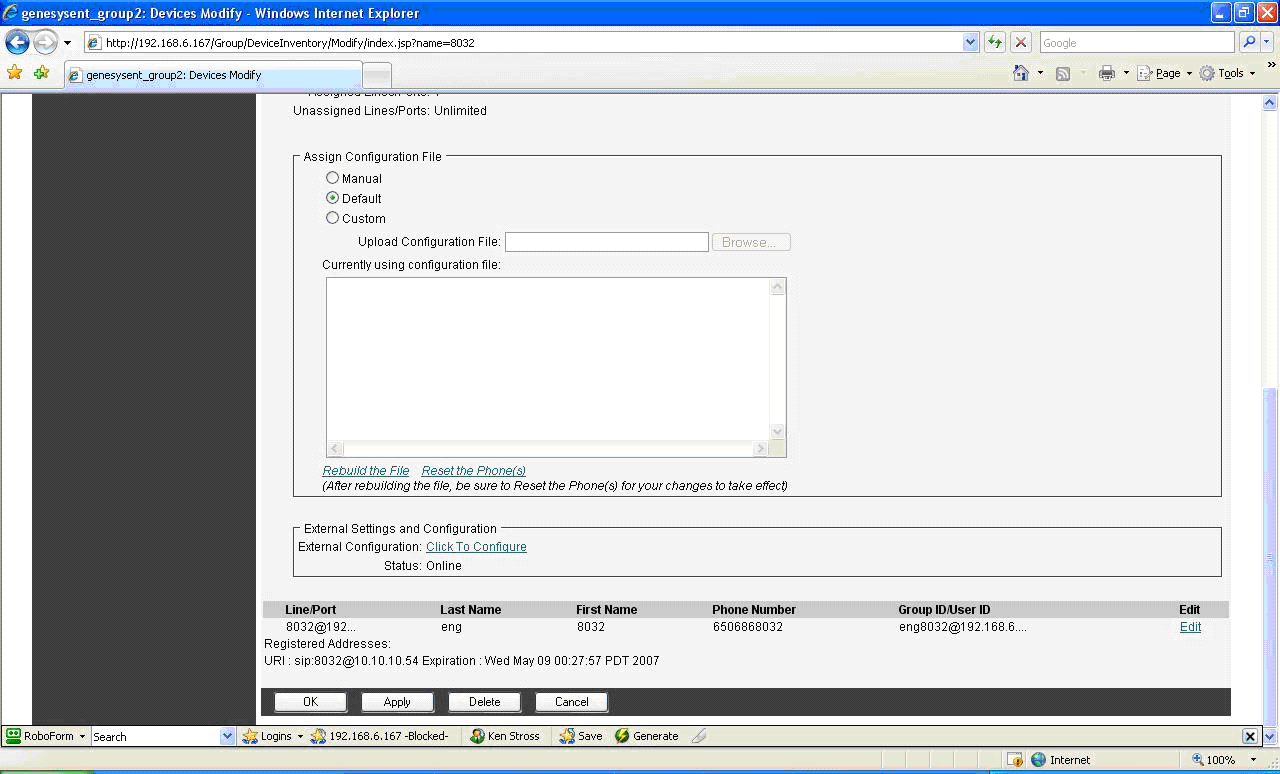Click the RoboForm Generate icon

coord(622,736)
